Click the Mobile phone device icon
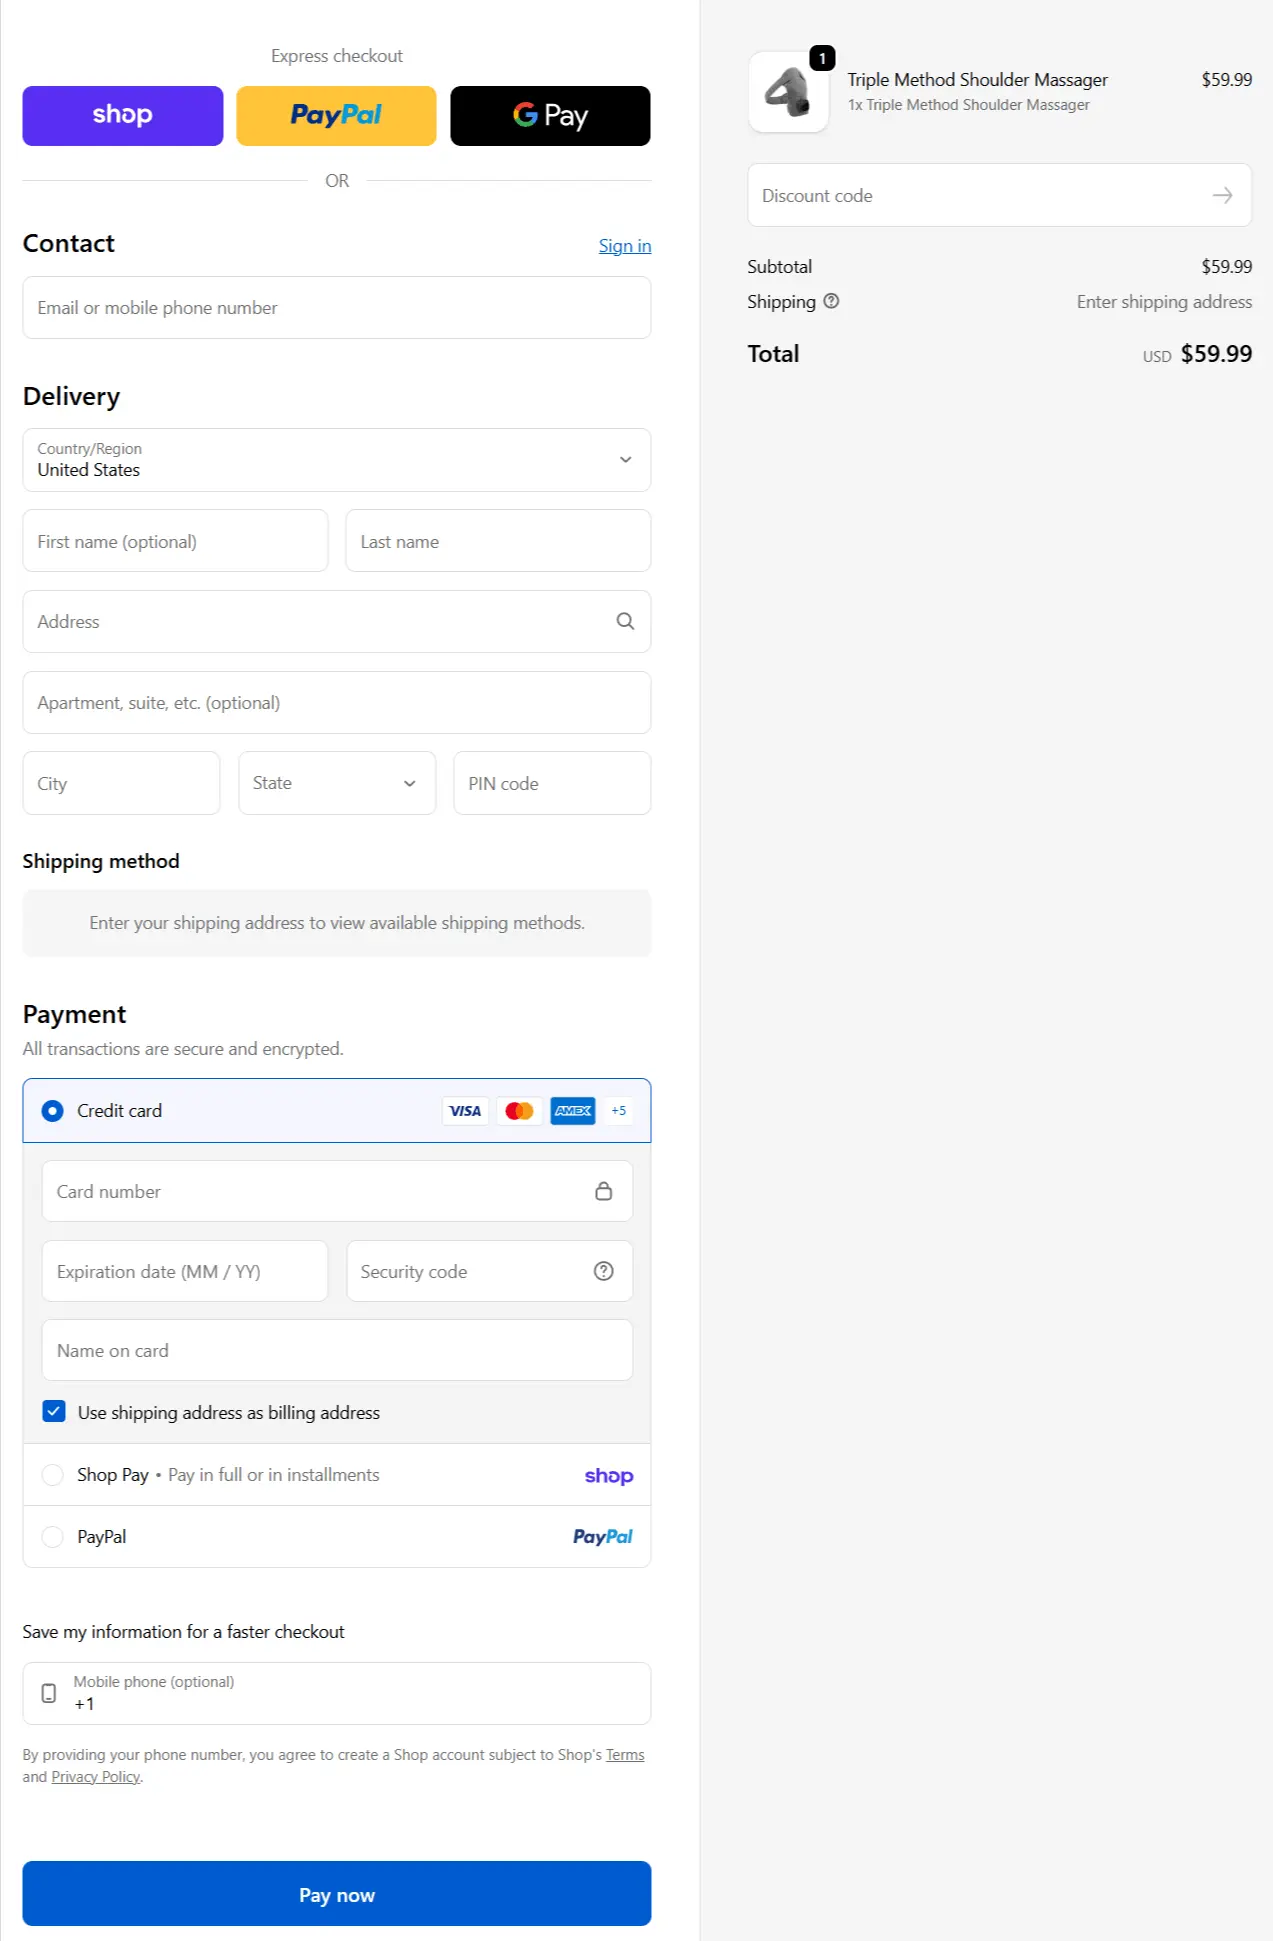This screenshot has width=1273, height=1941. [x=48, y=1693]
